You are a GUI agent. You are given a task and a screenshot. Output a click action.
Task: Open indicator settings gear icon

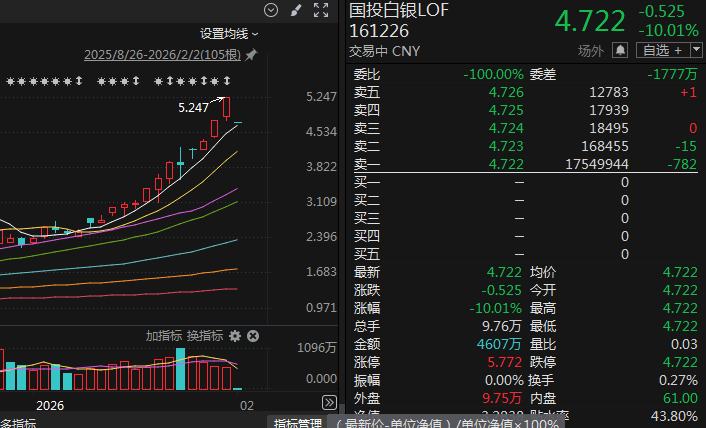click(x=235, y=336)
